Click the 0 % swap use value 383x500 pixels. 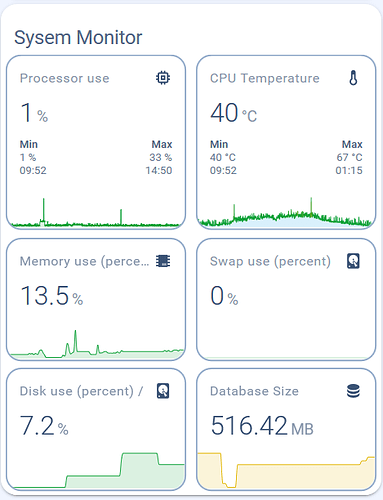[x=224, y=296]
